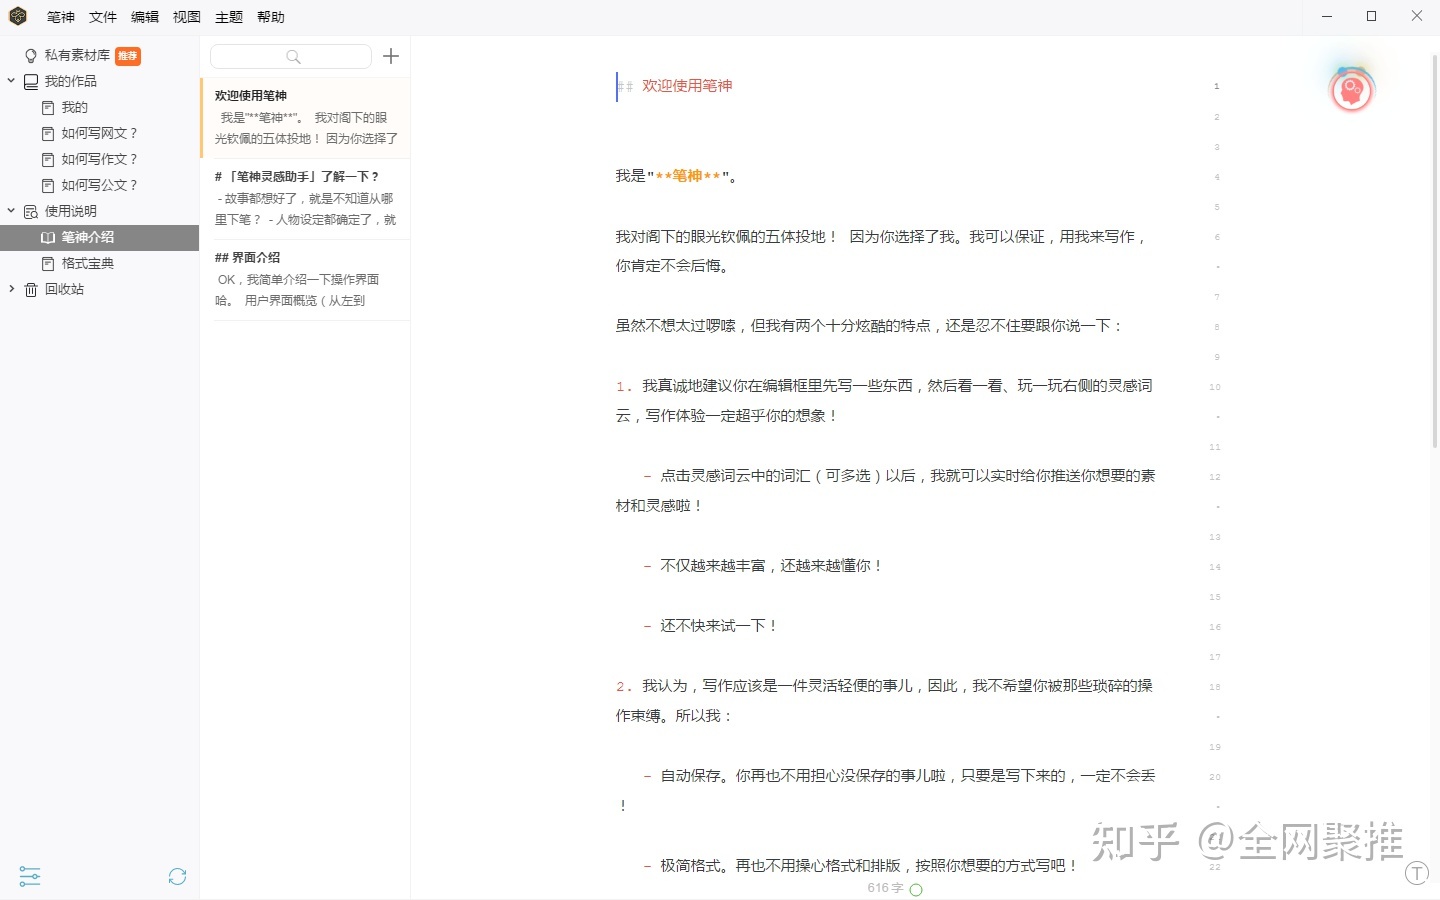The width and height of the screenshot is (1440, 900).
Task: Open the 笔神 menu
Action: click(61, 17)
